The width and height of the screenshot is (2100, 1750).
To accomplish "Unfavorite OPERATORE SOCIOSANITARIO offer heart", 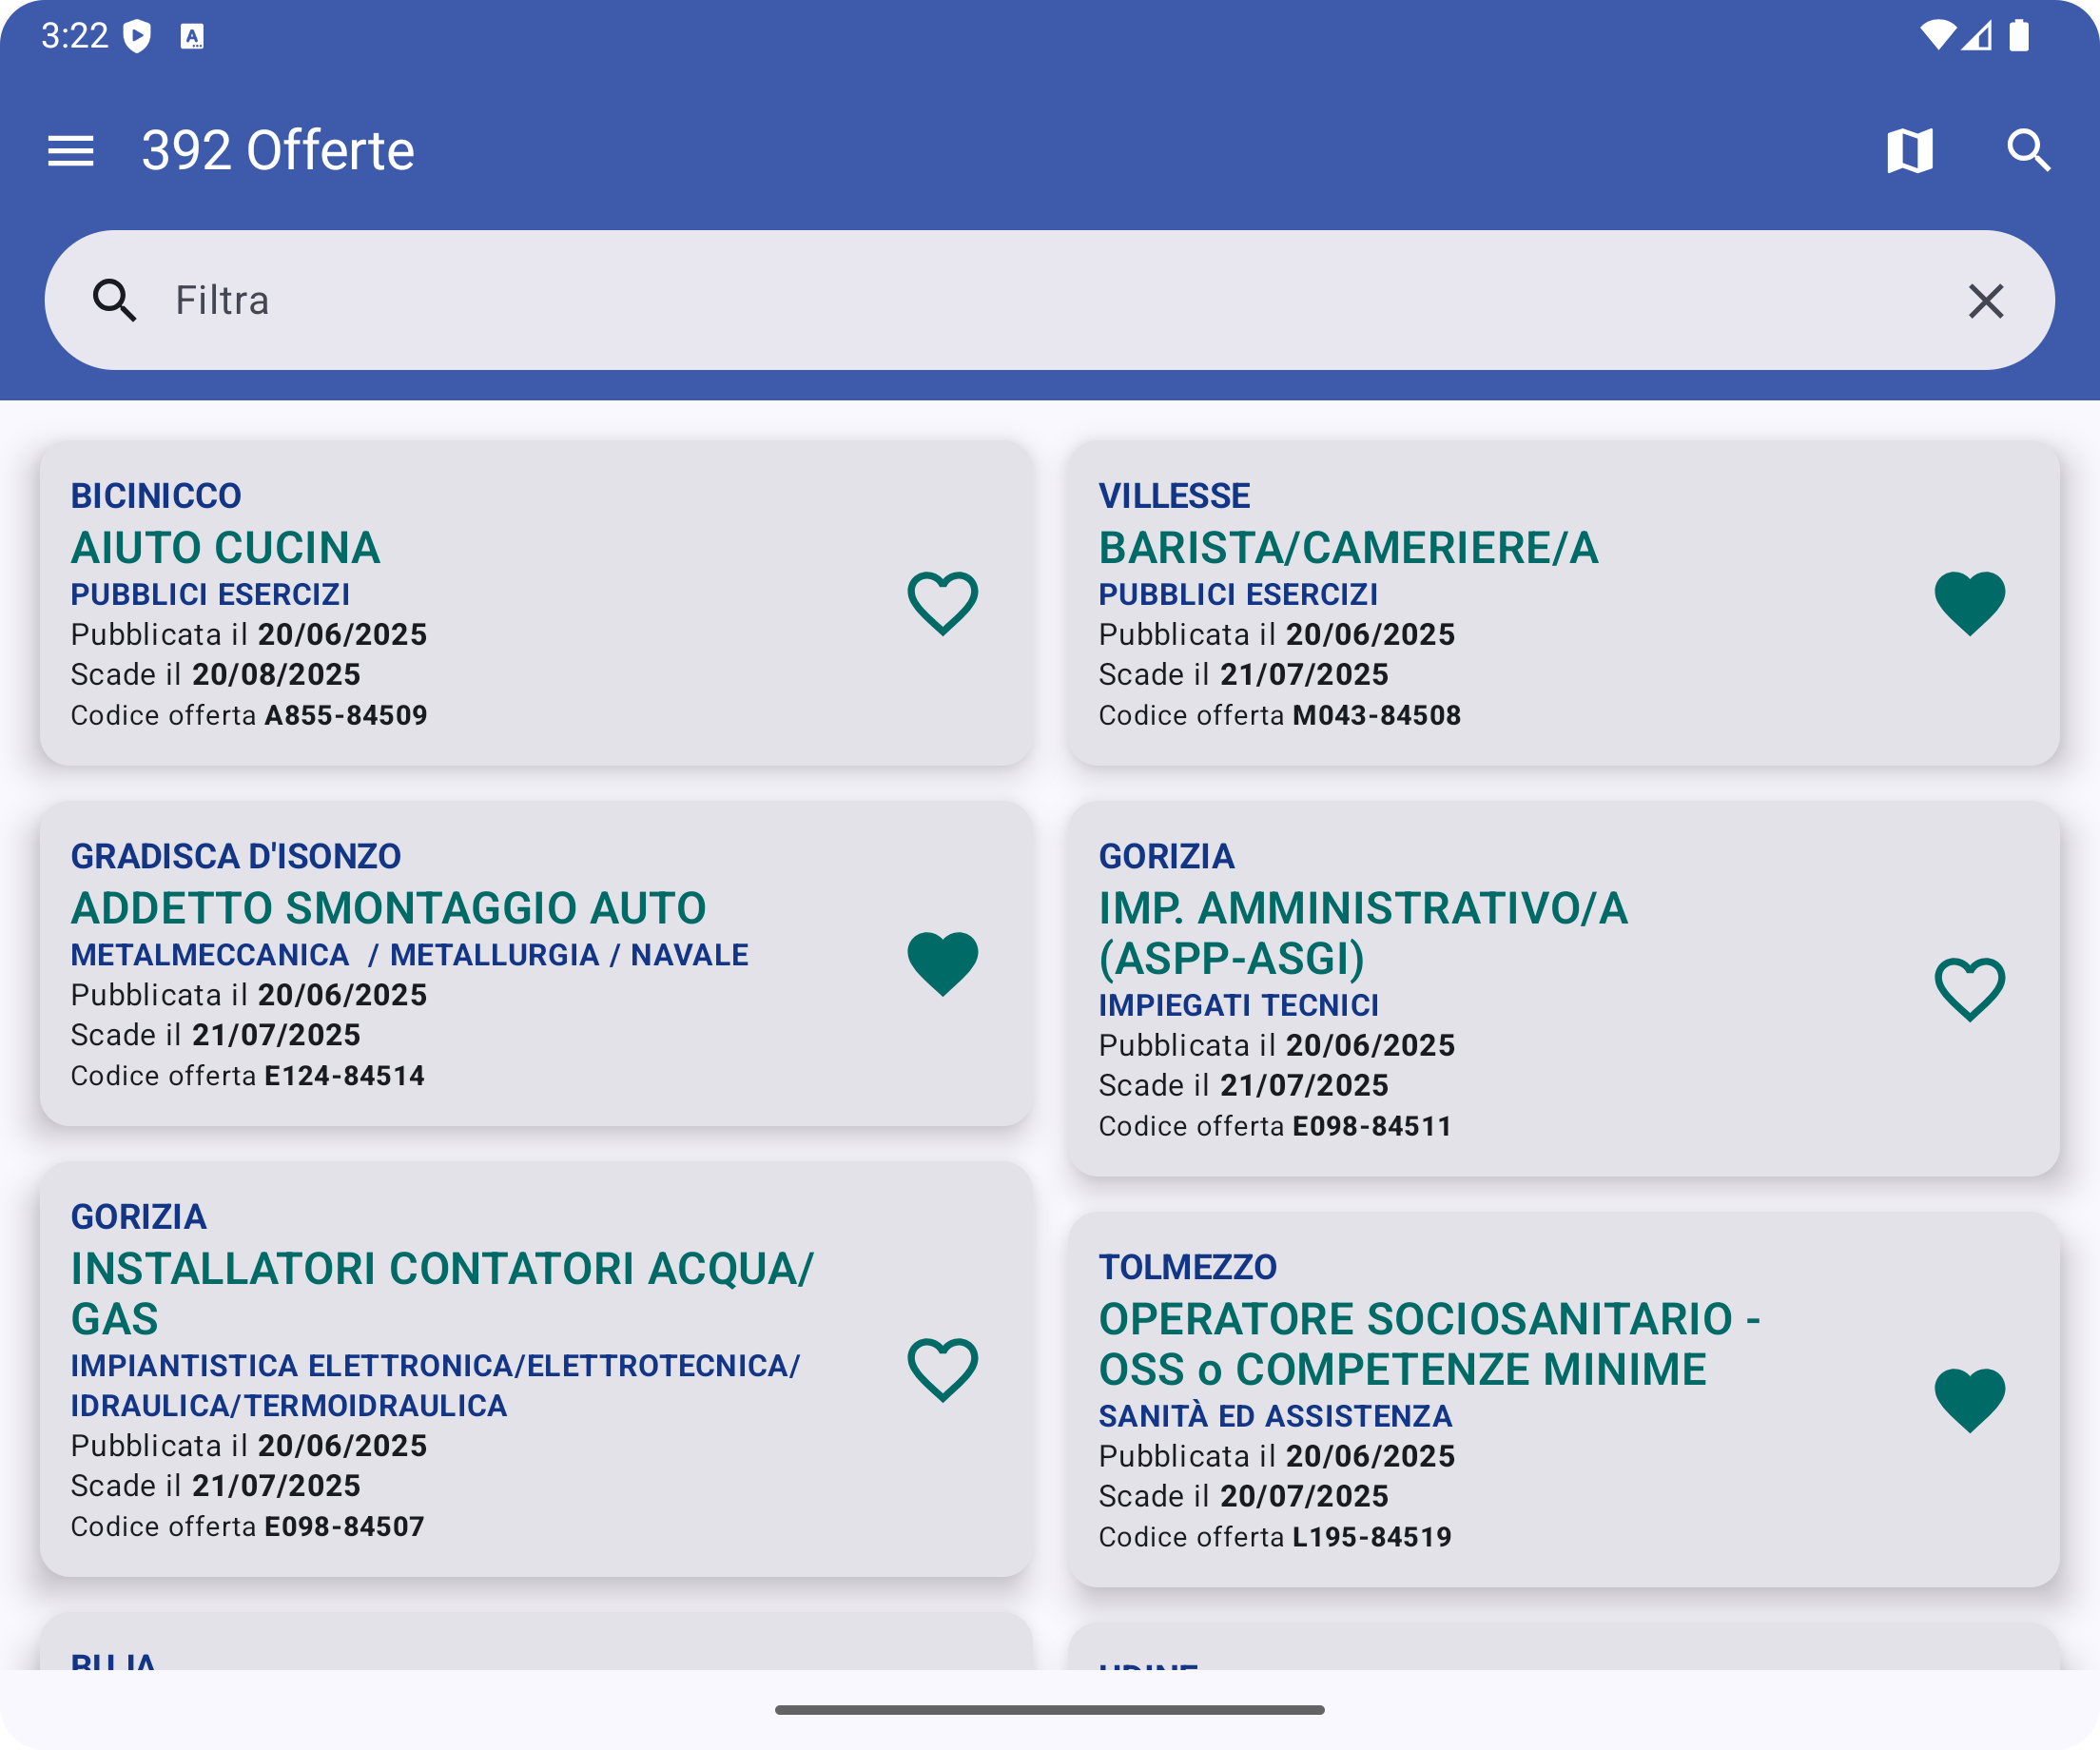I will [x=1969, y=1399].
